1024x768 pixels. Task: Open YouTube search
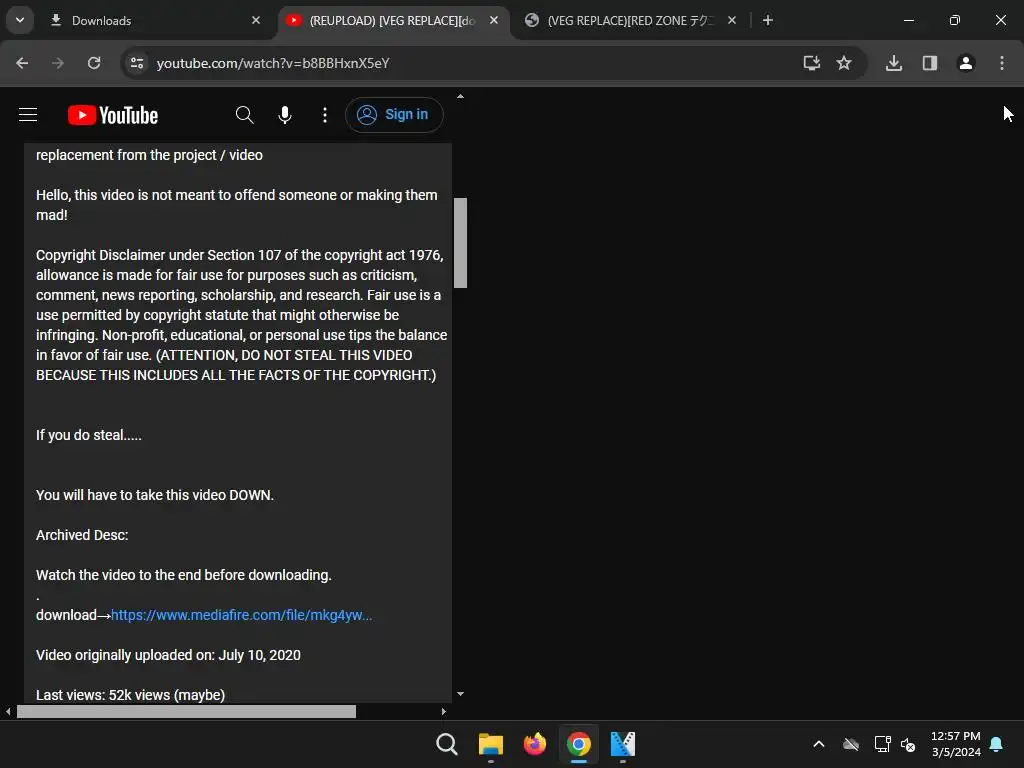[x=244, y=115]
